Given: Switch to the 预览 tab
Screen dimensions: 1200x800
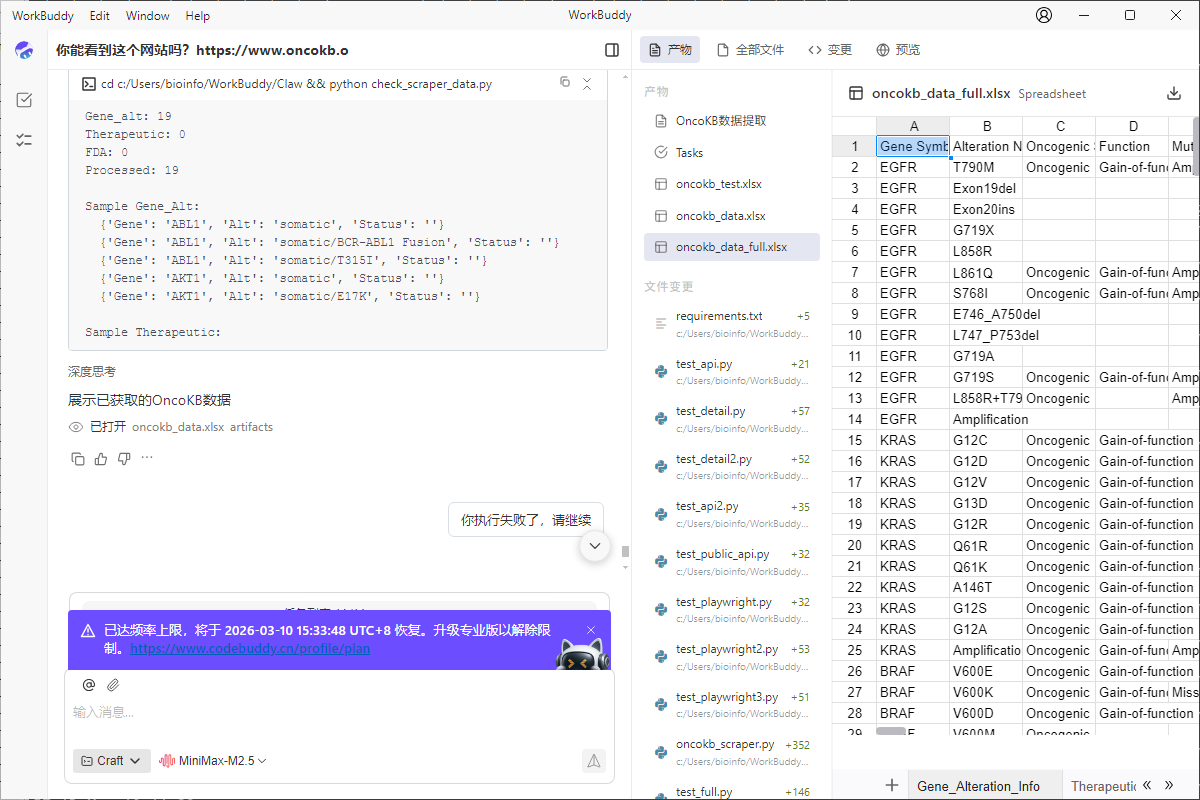Looking at the screenshot, I should (898, 50).
